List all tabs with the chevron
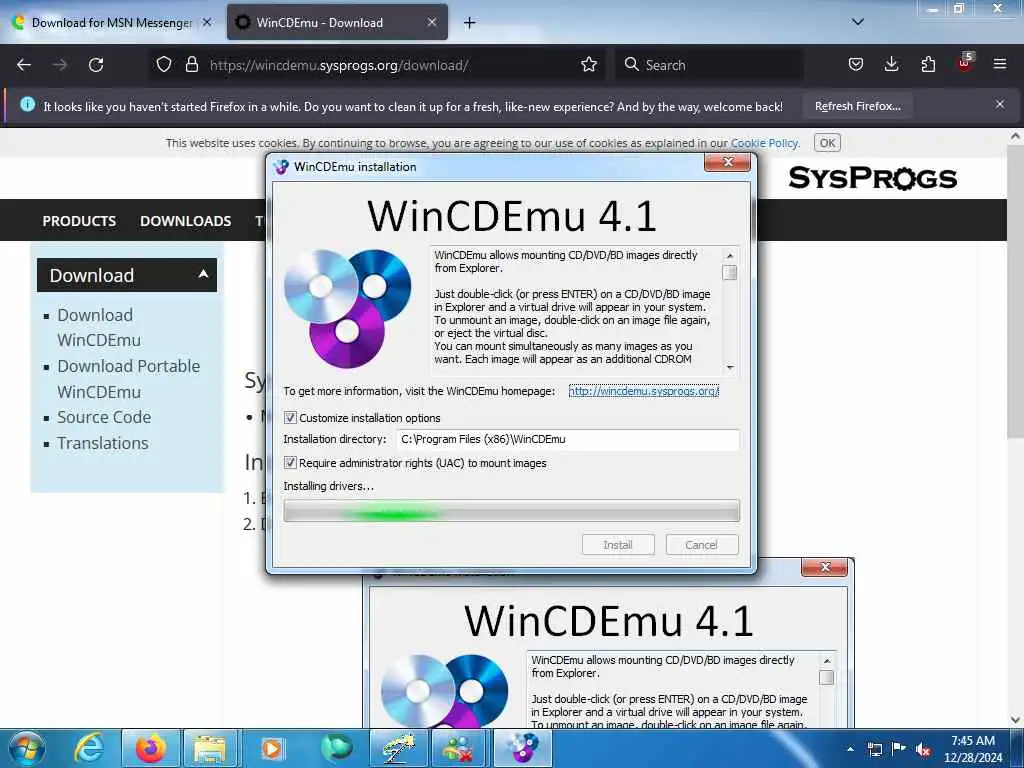This screenshot has width=1024, height=768. click(x=858, y=22)
